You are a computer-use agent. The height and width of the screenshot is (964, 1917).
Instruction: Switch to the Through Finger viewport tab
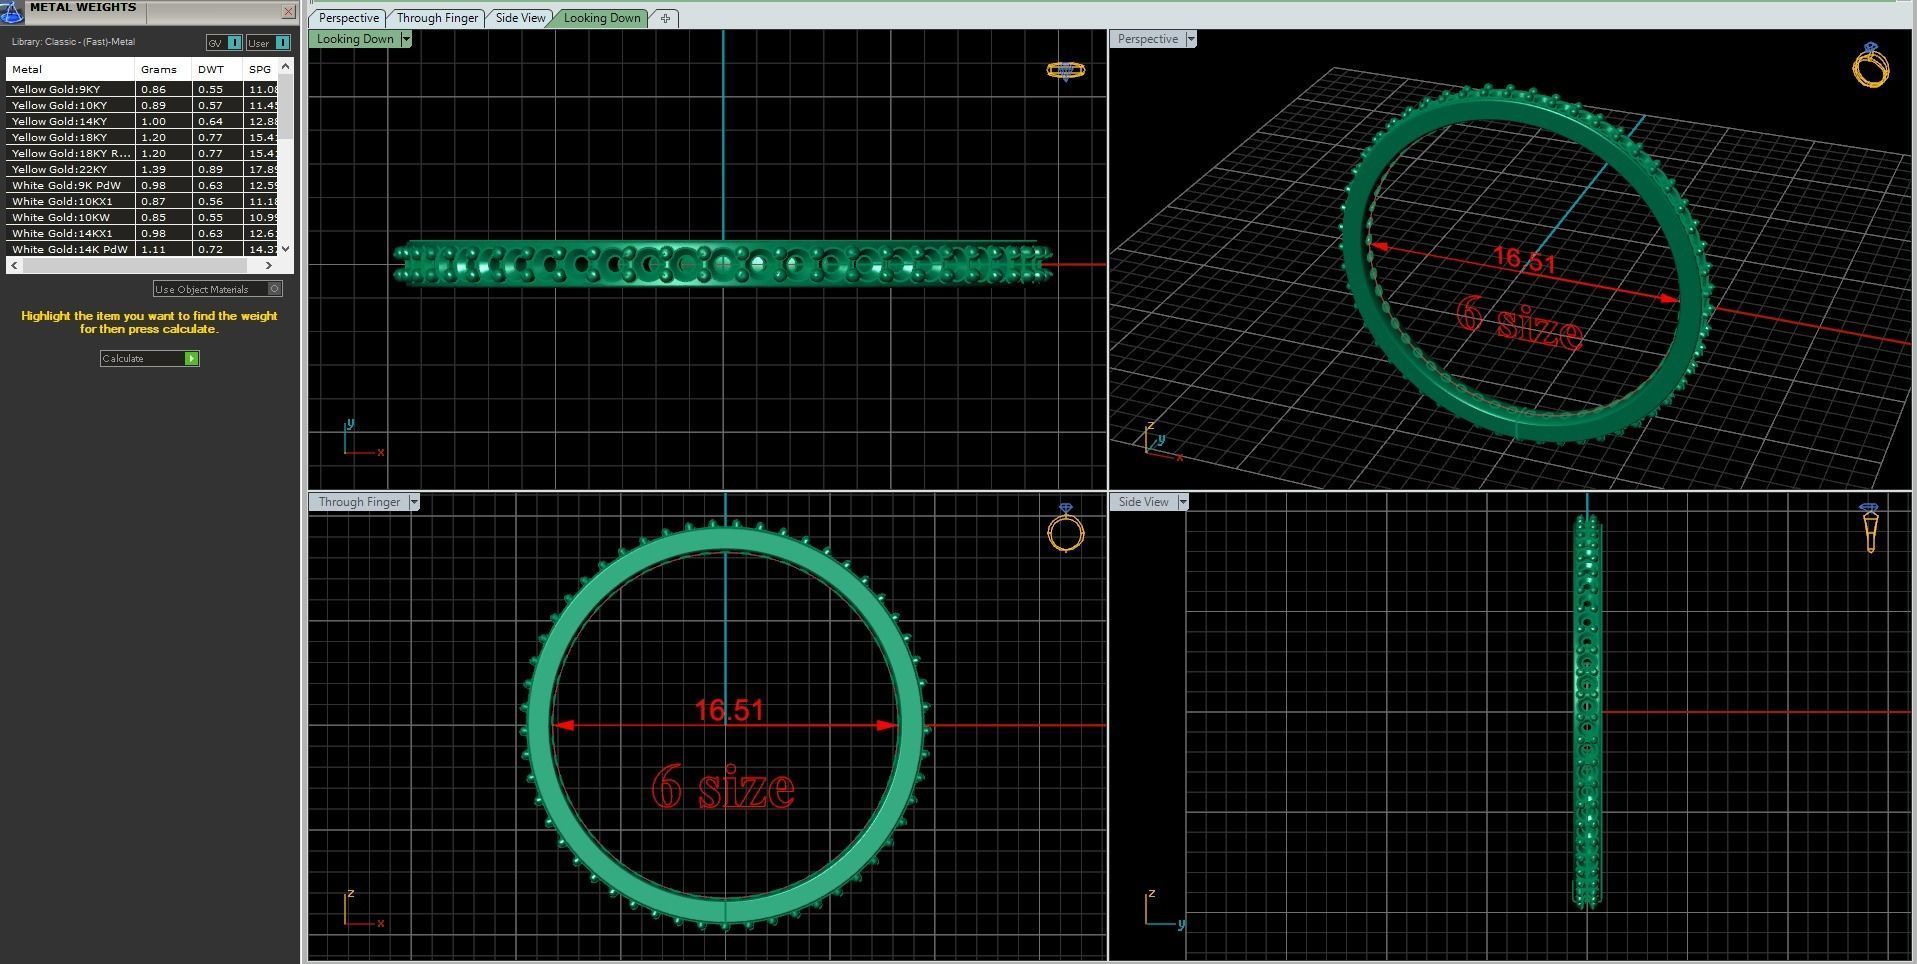pos(437,18)
